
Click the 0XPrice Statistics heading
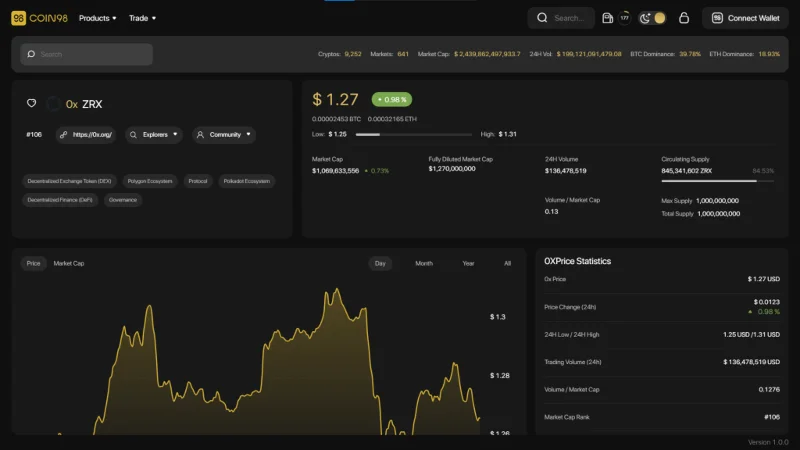point(578,261)
